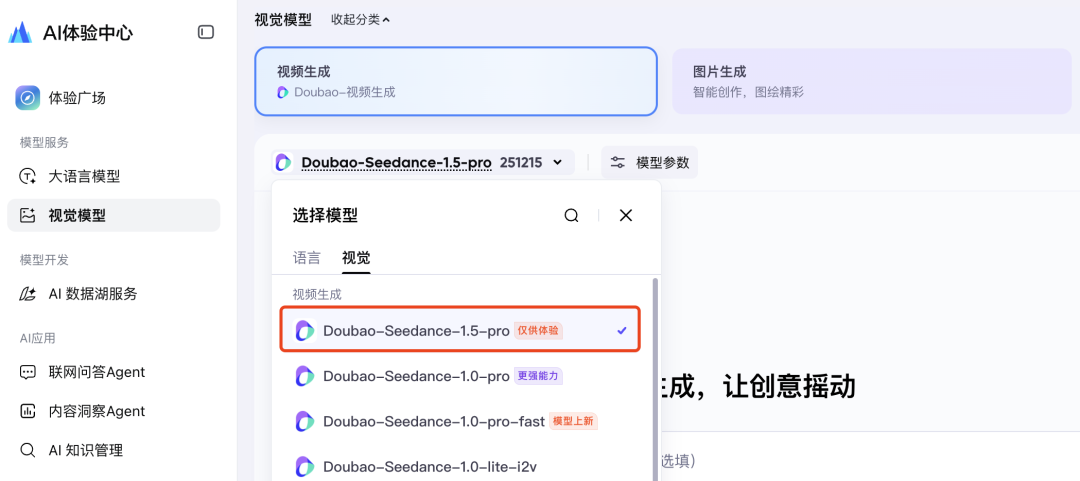This screenshot has width=1080, height=481.
Task: Click the 模型上新 tag
Action: tap(573, 421)
